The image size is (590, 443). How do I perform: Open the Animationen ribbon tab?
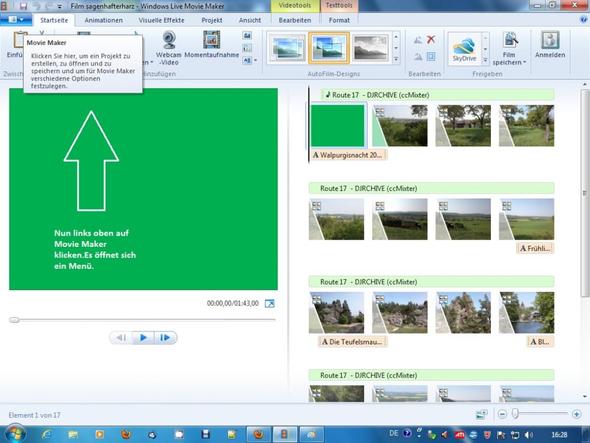pos(103,20)
